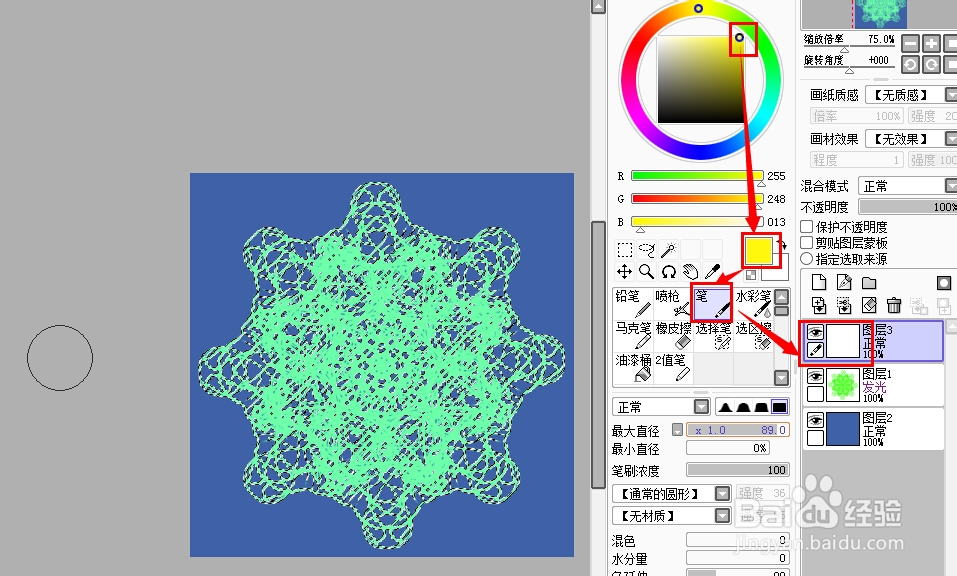The height and width of the screenshot is (576, 957).
Task: Select the magic wand tool
Action: click(669, 250)
